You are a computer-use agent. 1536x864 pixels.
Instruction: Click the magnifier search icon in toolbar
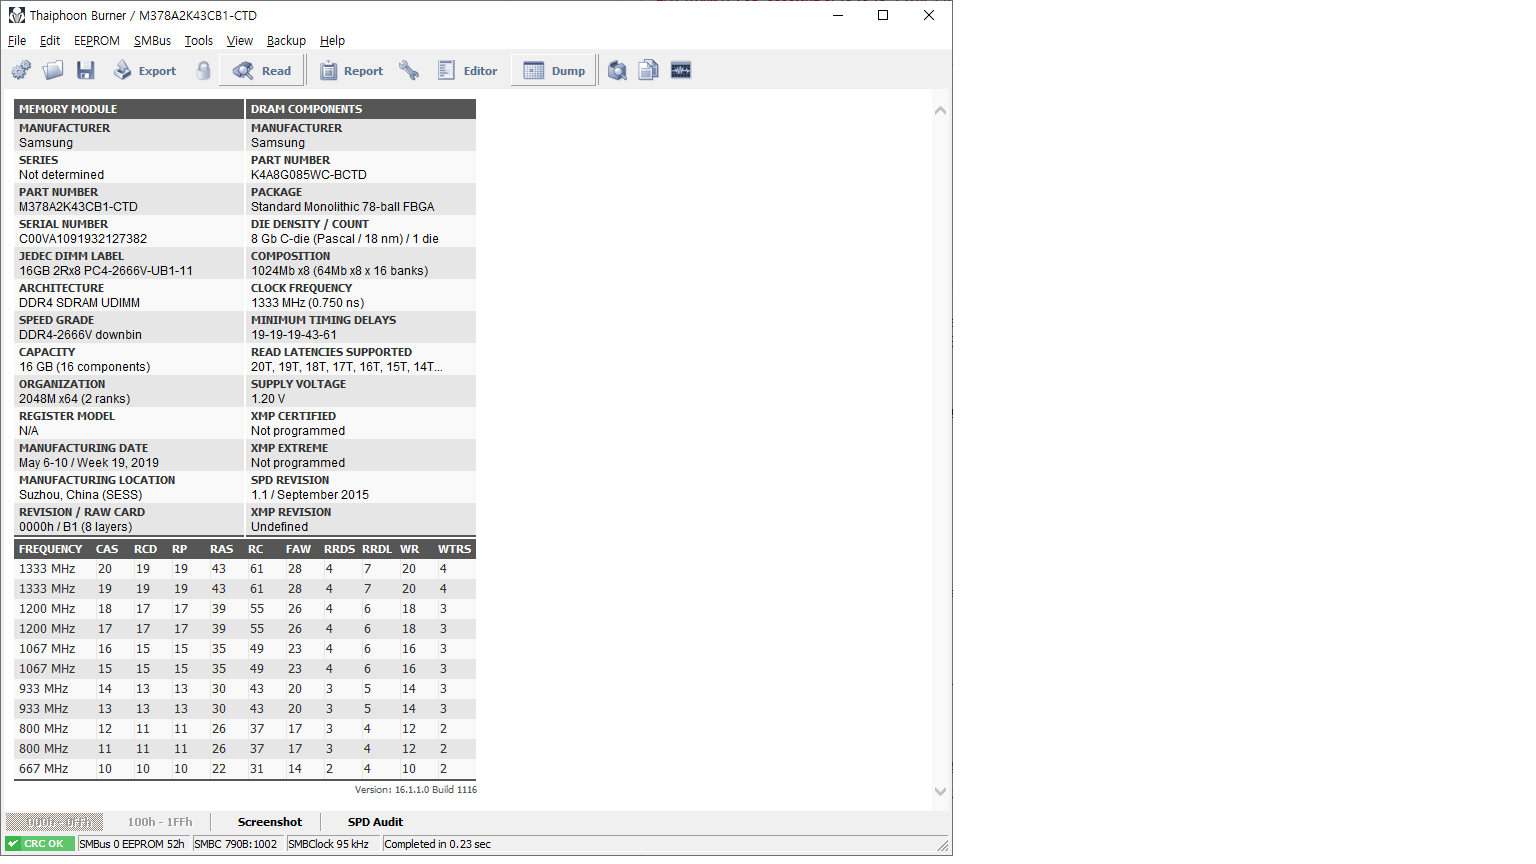[x=617, y=70]
